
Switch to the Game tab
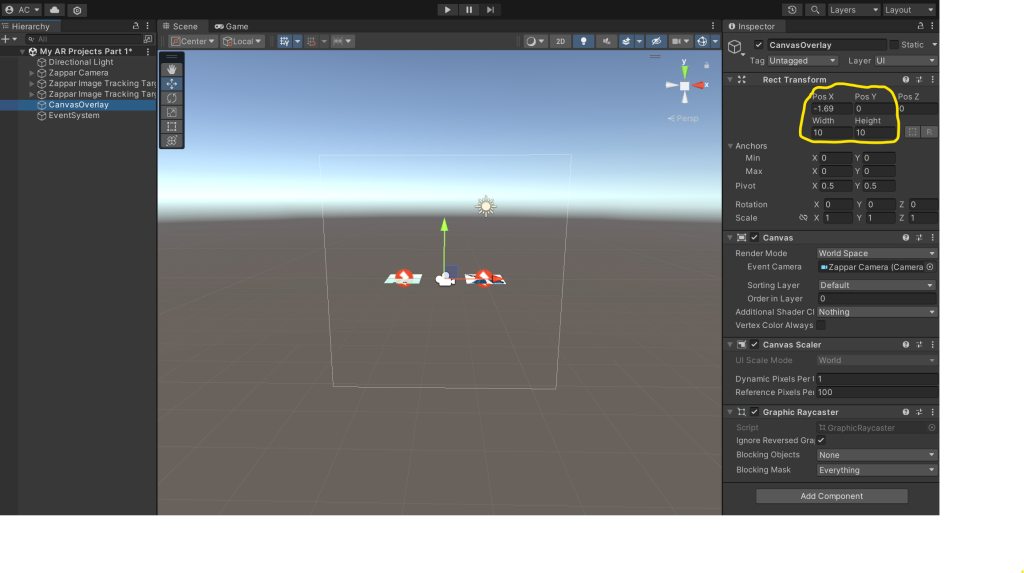231,26
